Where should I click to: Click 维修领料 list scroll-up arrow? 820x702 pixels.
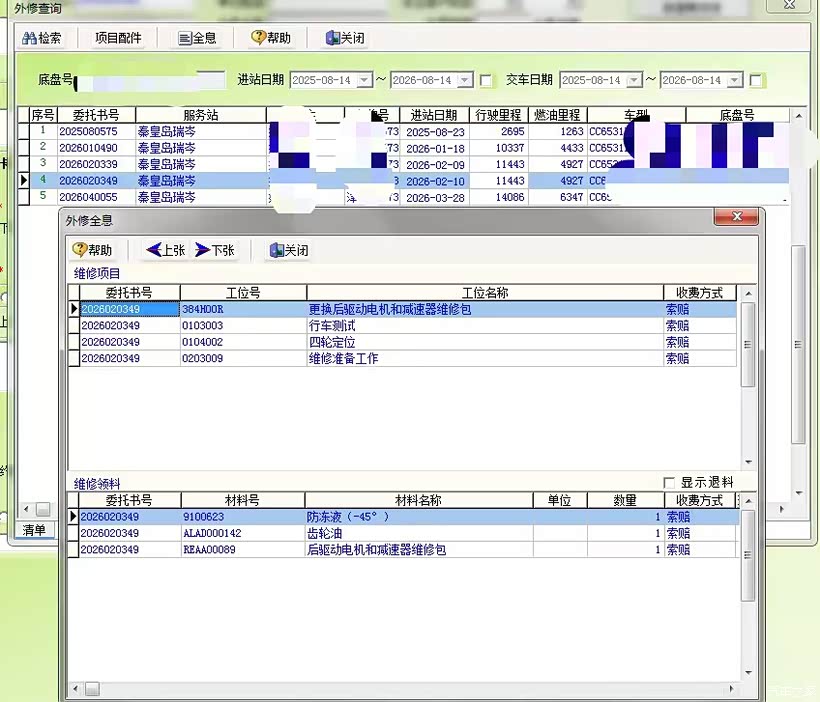[748, 501]
